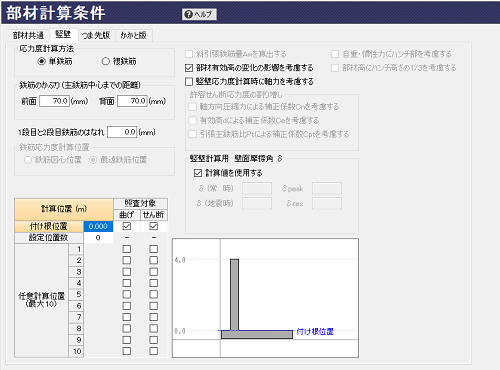Click the 任意計算位置 (最大10) label
Viewport: 500px width, 370px height.
pos(42,300)
